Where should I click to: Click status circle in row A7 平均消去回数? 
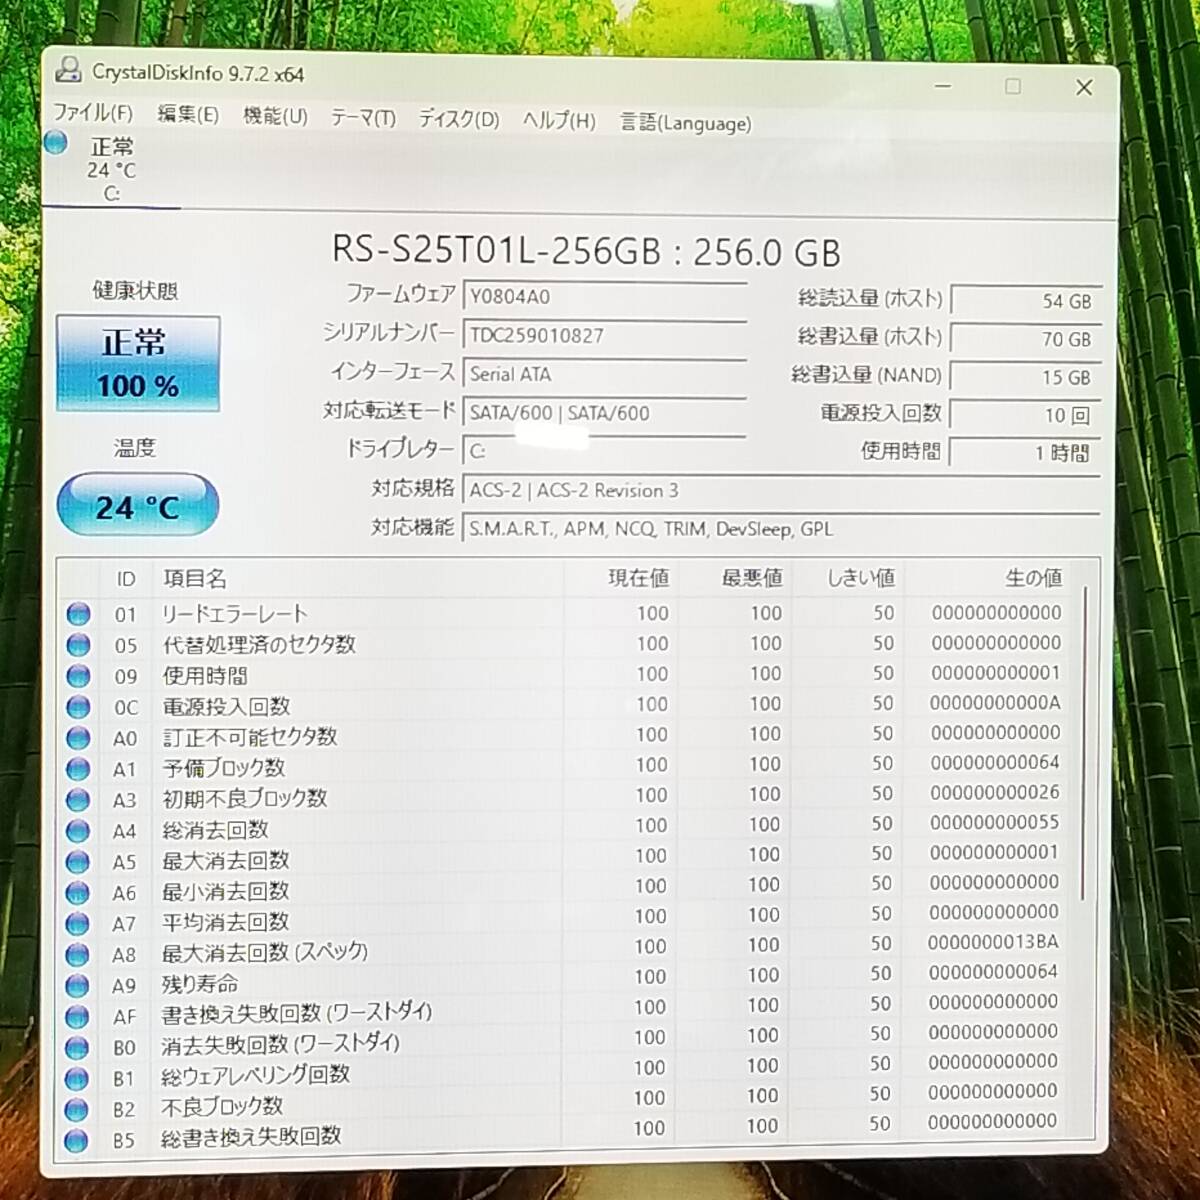pyautogui.click(x=77, y=924)
